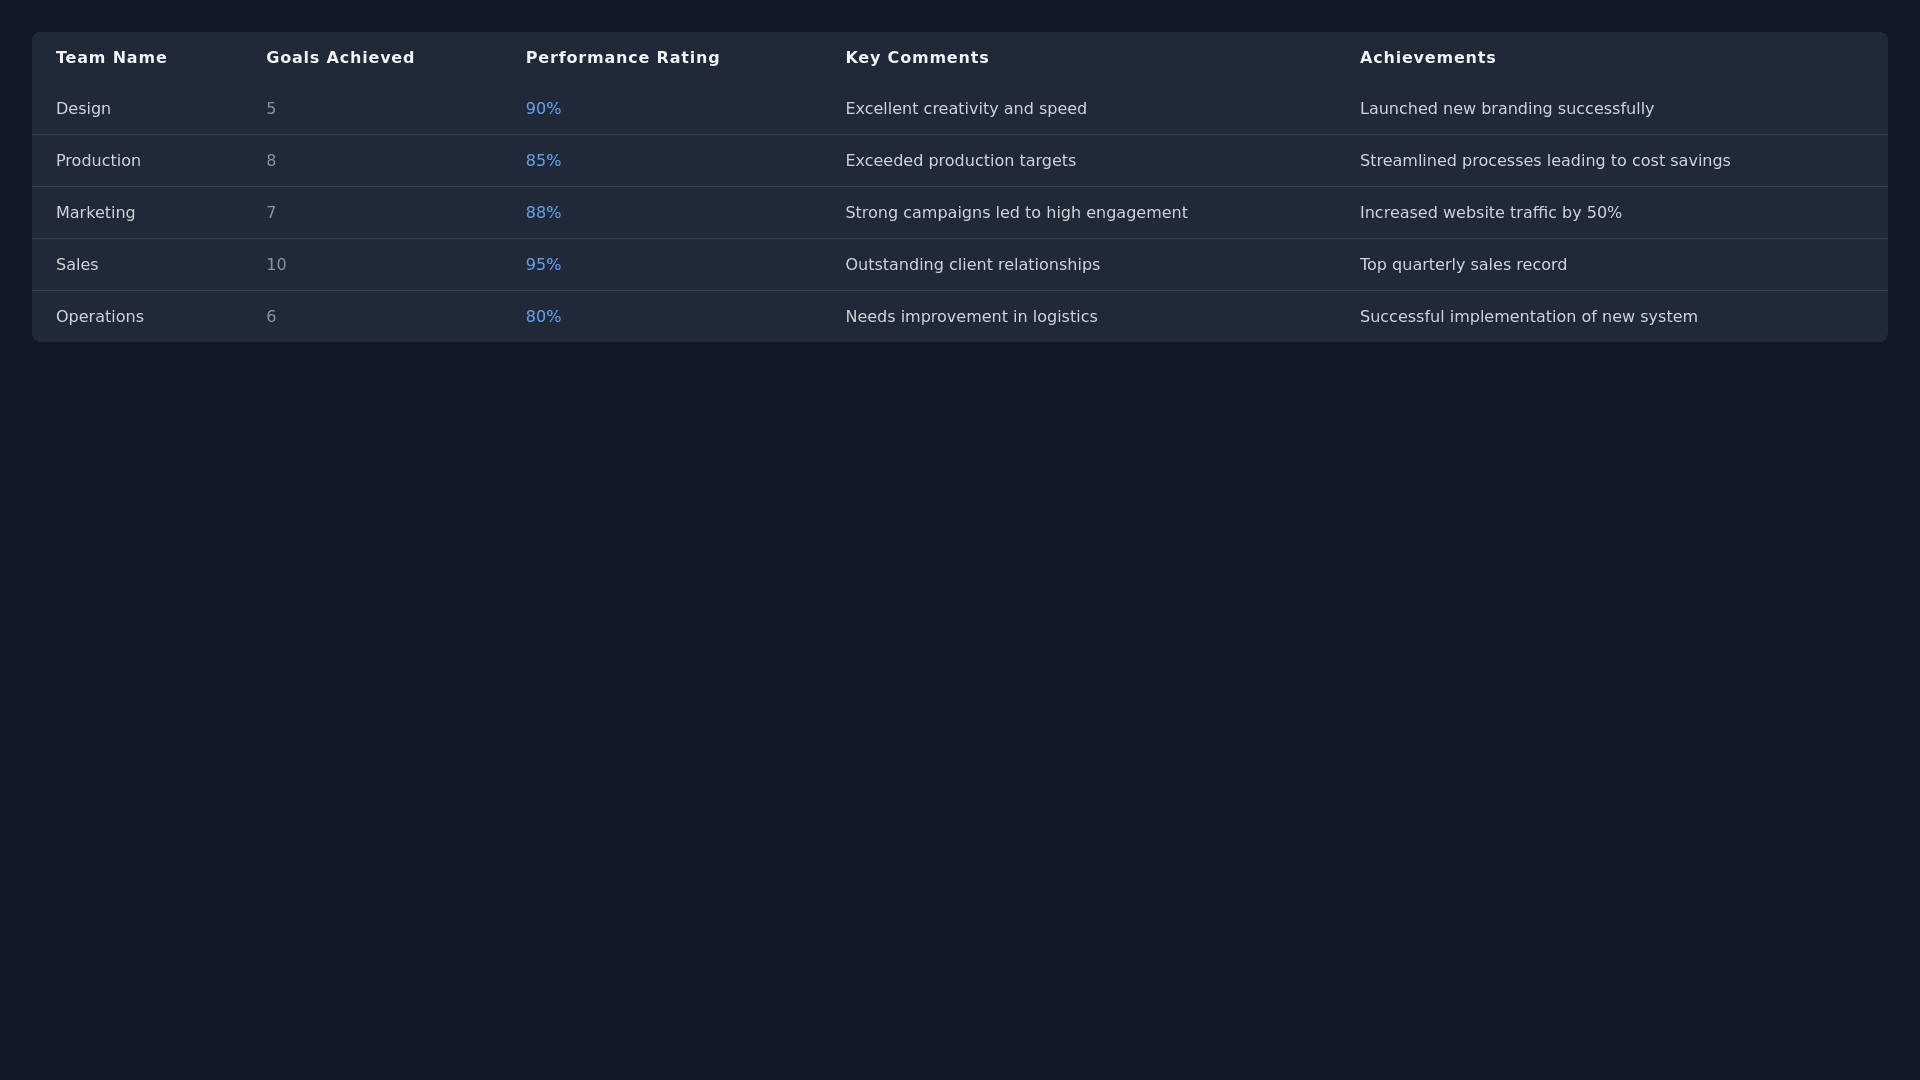
Task: Select the Marketing team name cell
Action: (95, 213)
